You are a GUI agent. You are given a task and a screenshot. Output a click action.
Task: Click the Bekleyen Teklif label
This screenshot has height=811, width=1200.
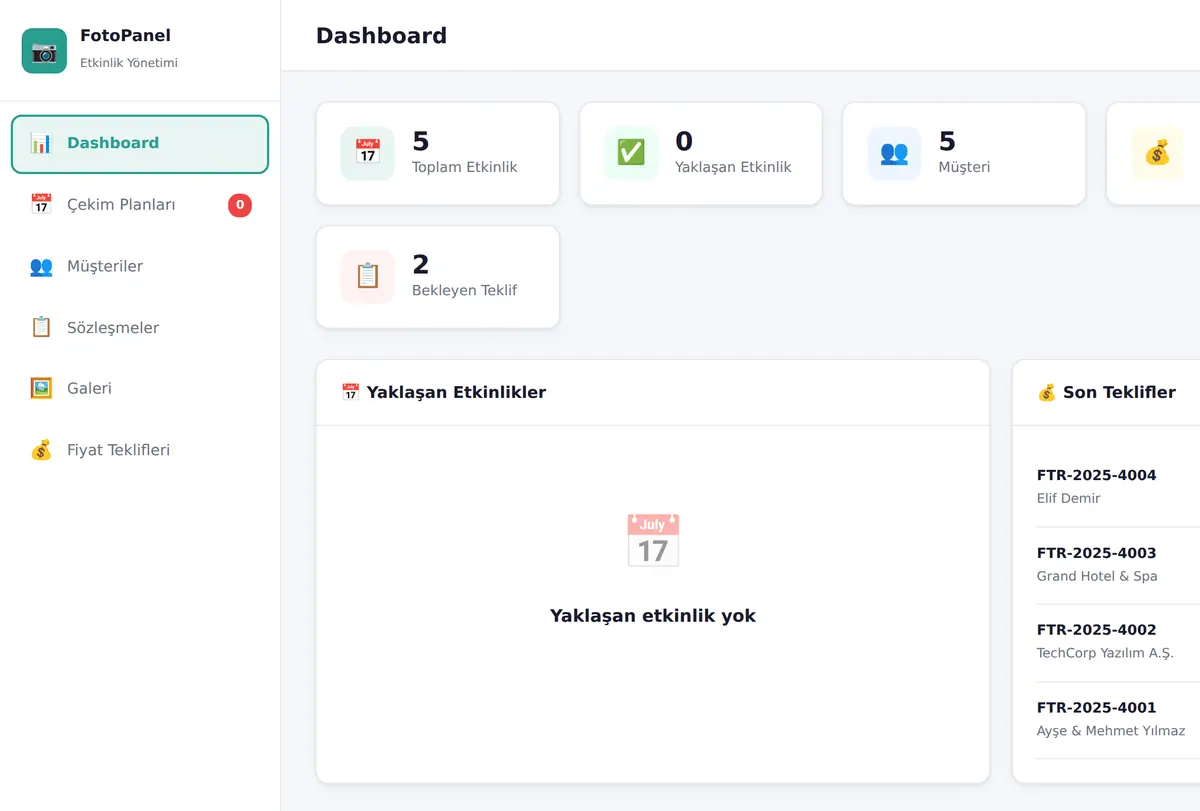pos(465,290)
